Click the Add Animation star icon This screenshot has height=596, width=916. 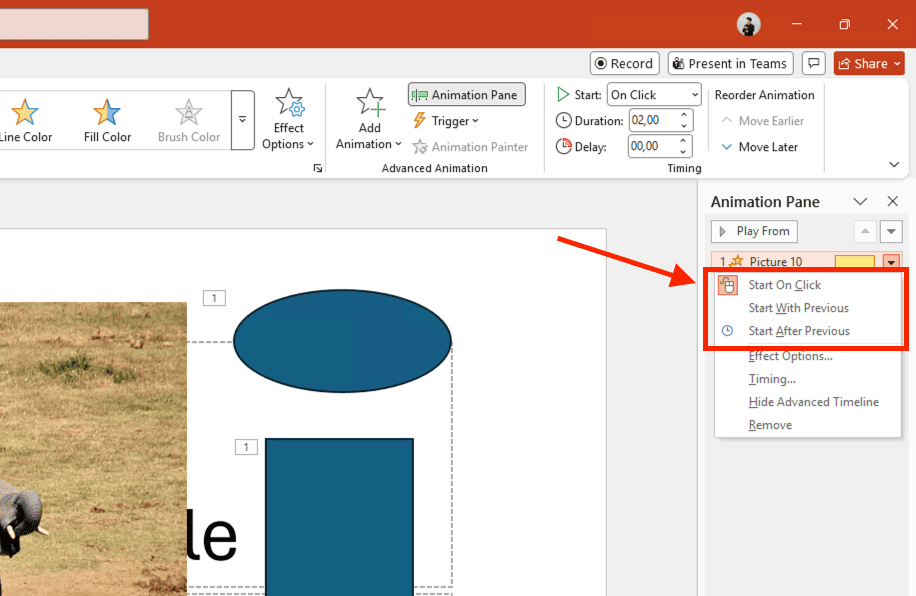pyautogui.click(x=370, y=103)
